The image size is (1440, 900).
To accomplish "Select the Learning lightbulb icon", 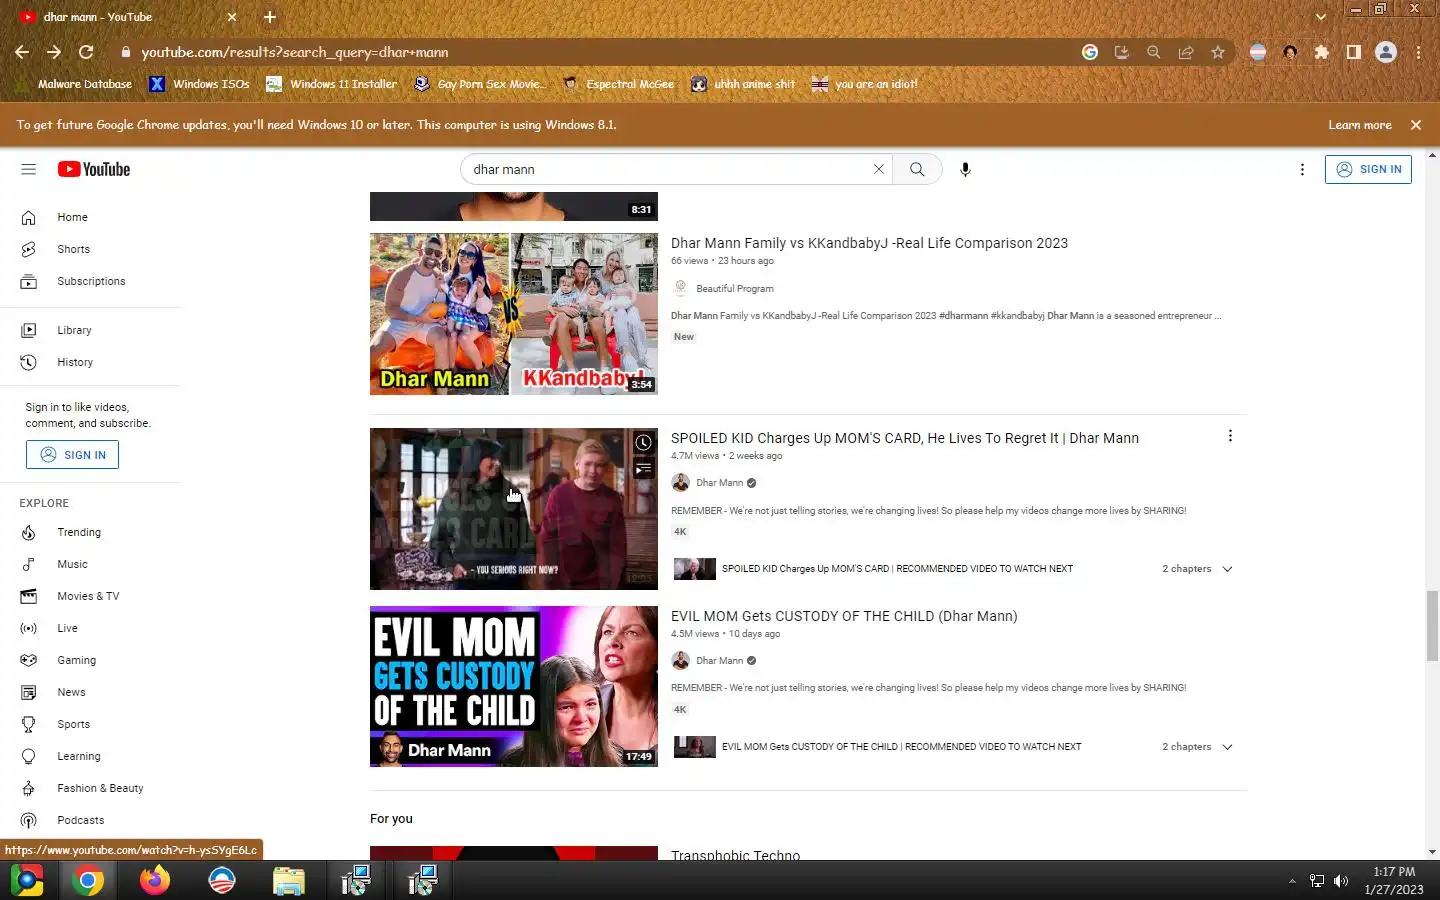I will 28,756.
